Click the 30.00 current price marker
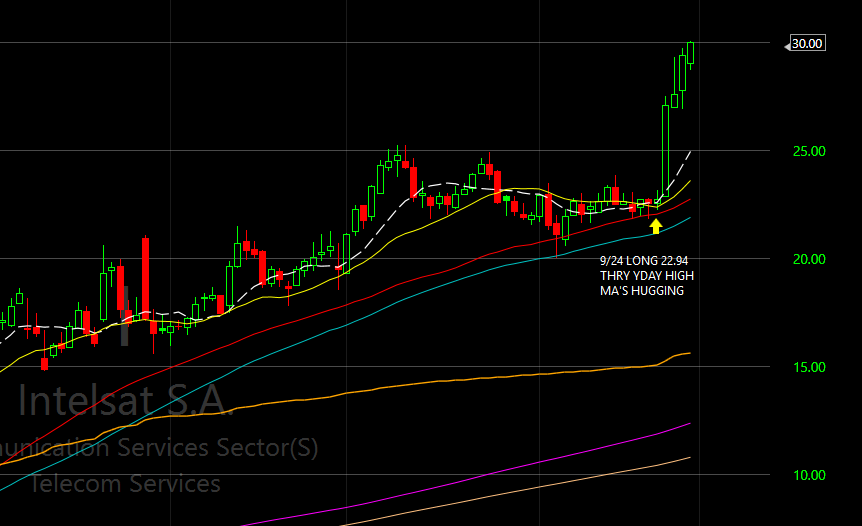The width and height of the screenshot is (862, 526). pyautogui.click(x=807, y=43)
